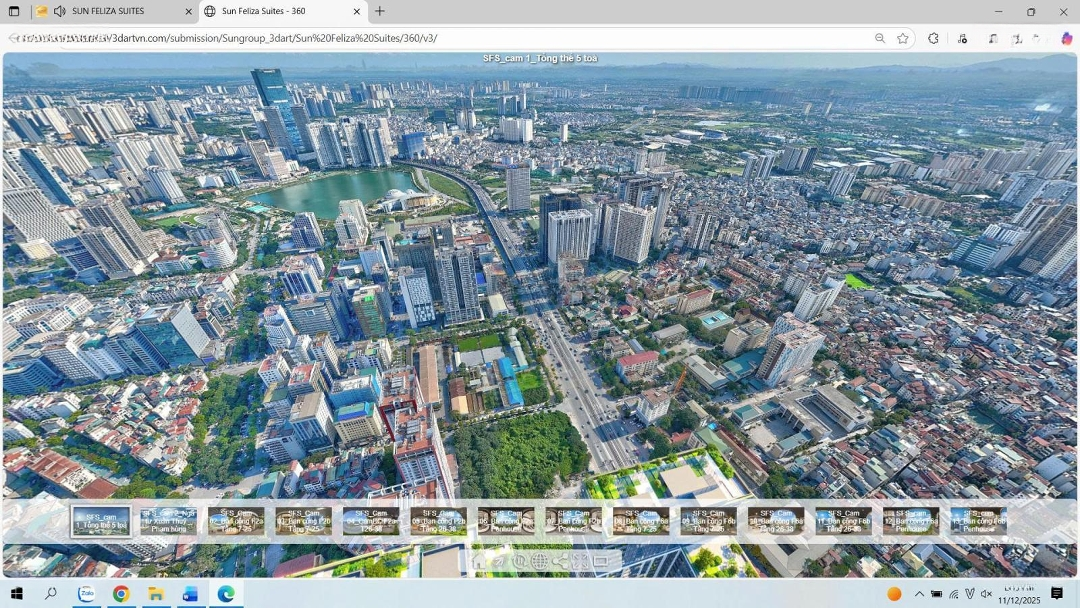Open File Explorer from the taskbar
The height and width of the screenshot is (608, 1080).
(x=156, y=594)
